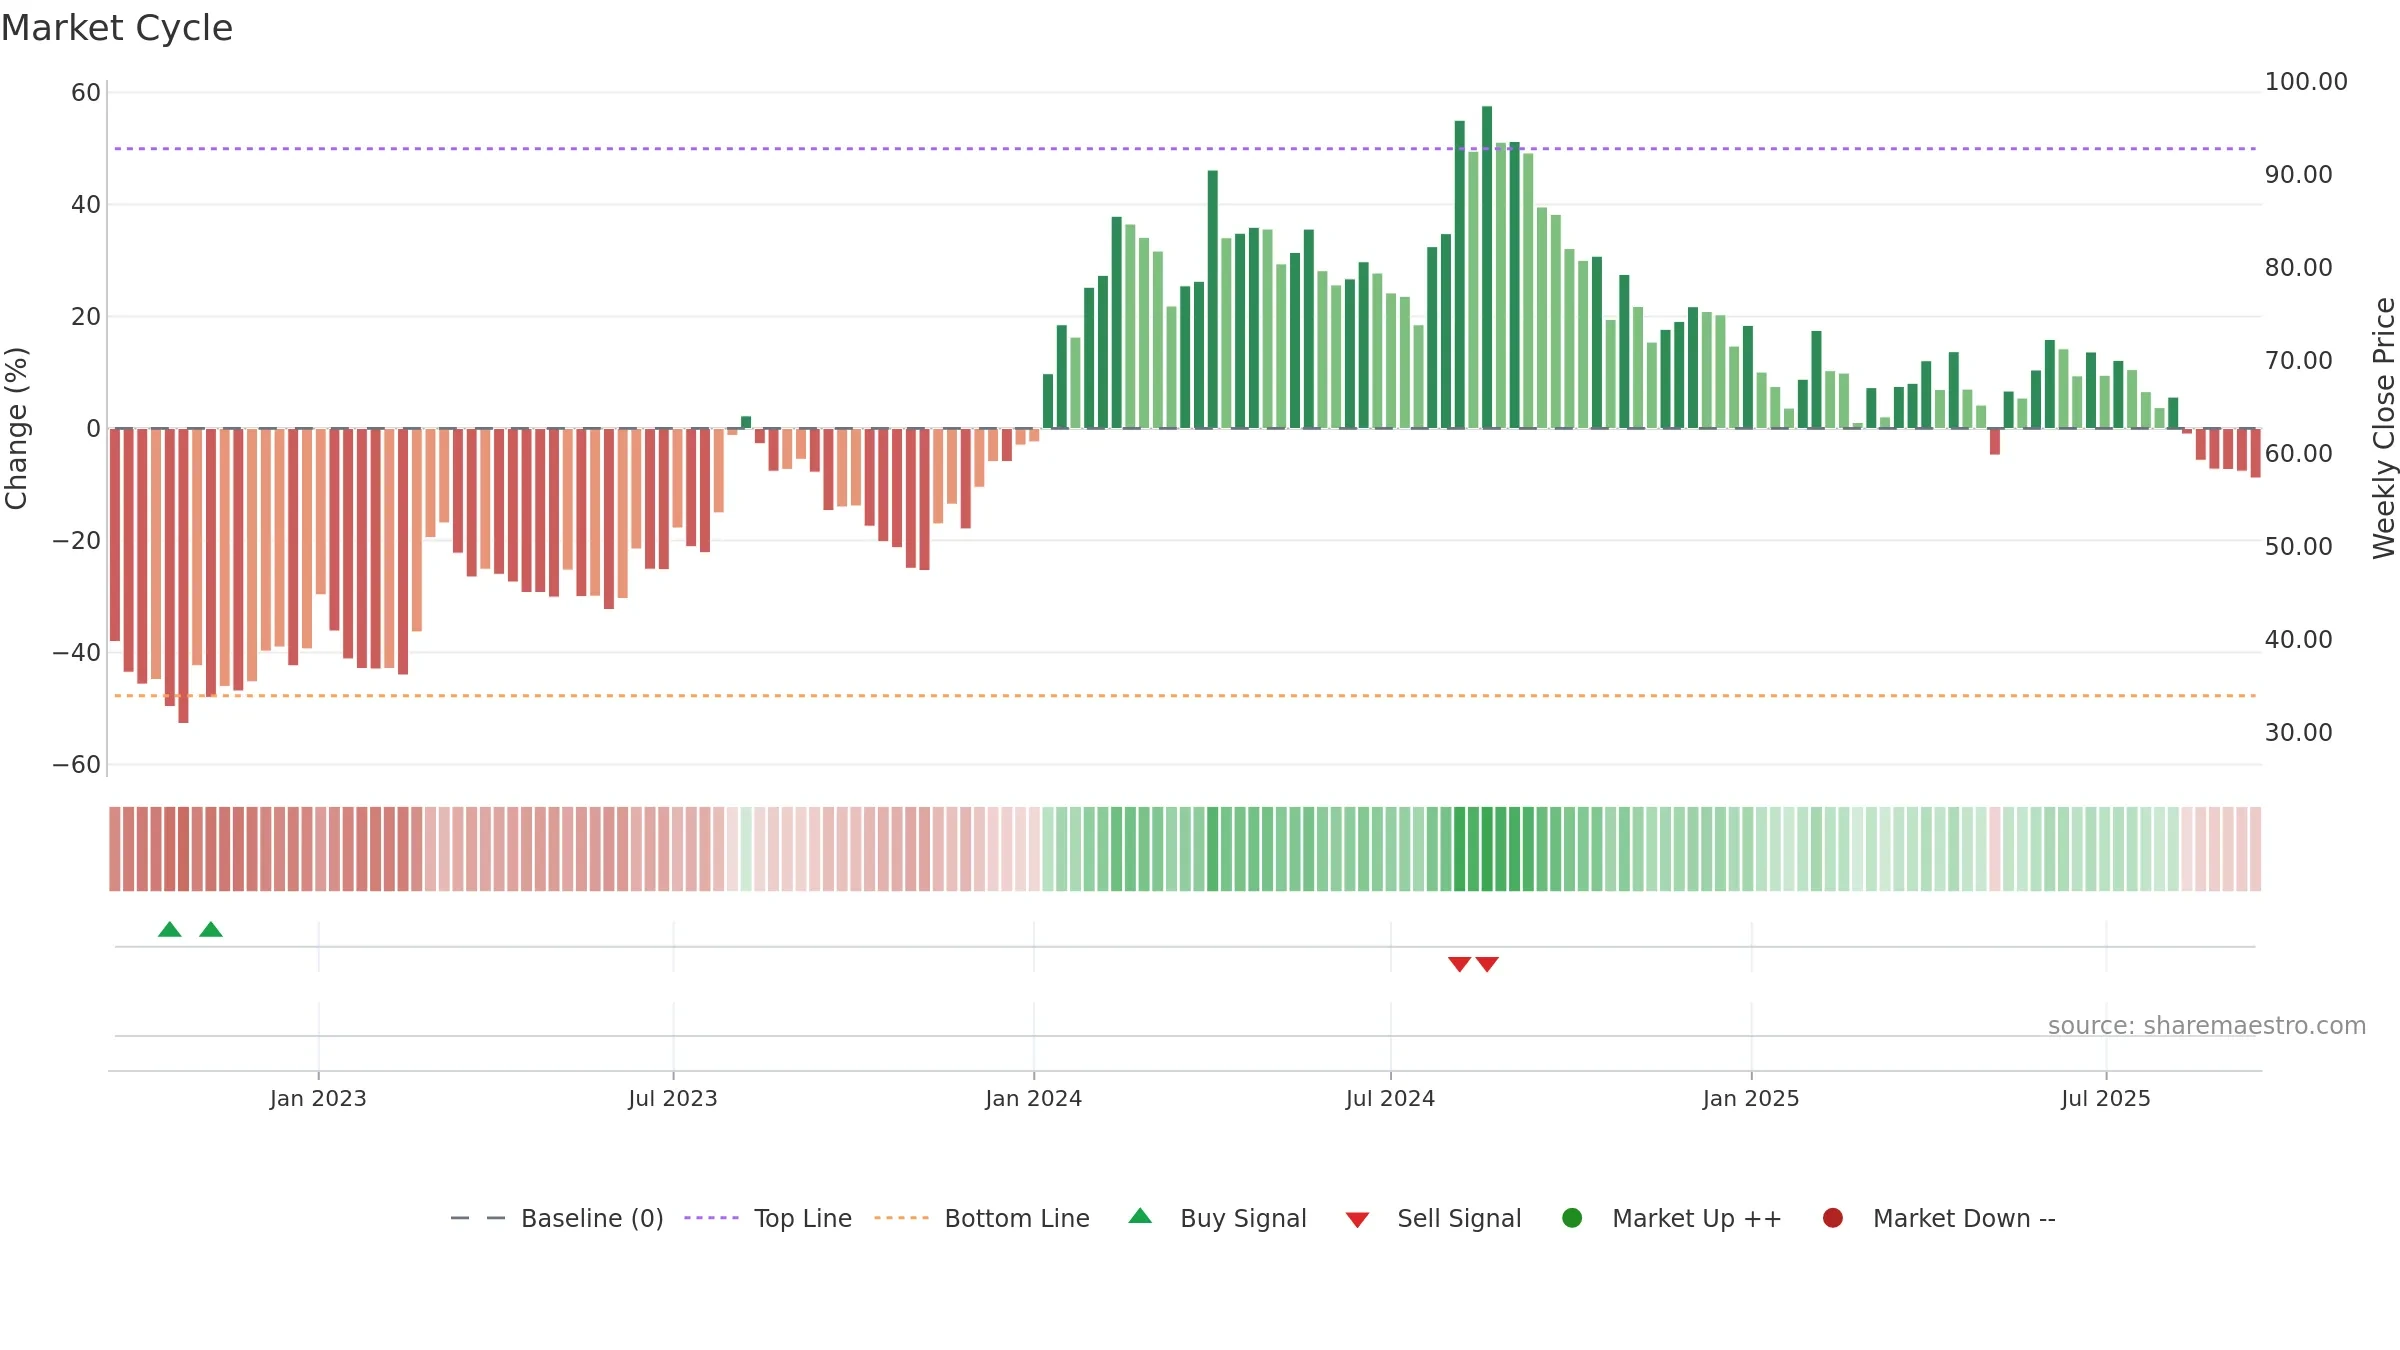Click the 60 value on left axis
2400x1350 pixels.
(x=86, y=93)
